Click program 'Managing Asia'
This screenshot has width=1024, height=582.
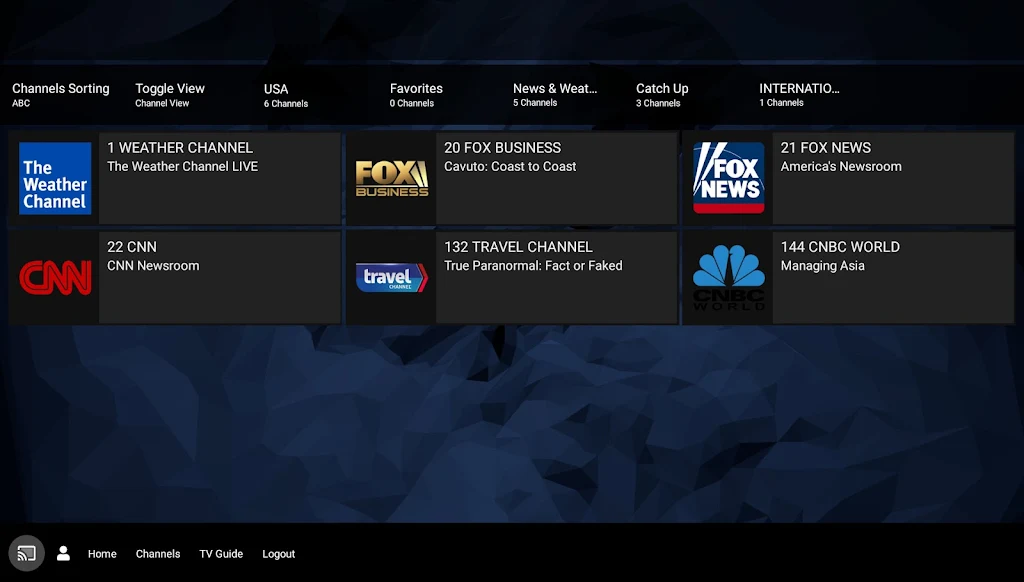pos(822,266)
